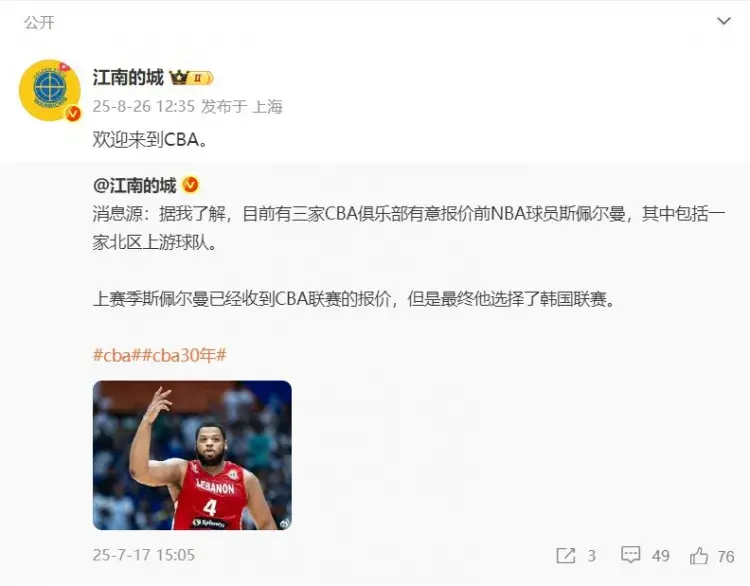
Task: Click the comment count 49
Action: (661, 556)
